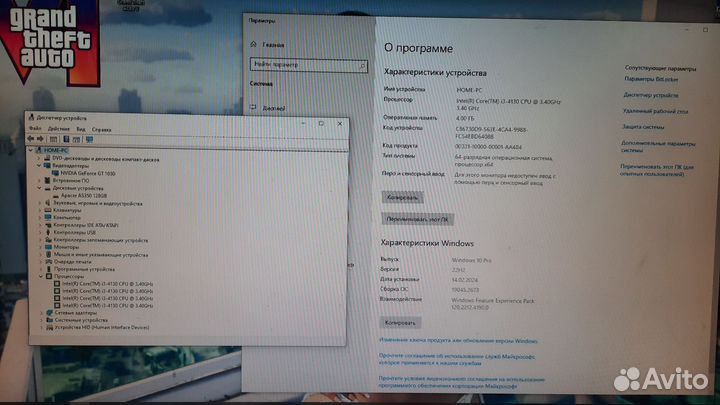
Task: Click the Устройства HID category icon
Action: point(50,327)
